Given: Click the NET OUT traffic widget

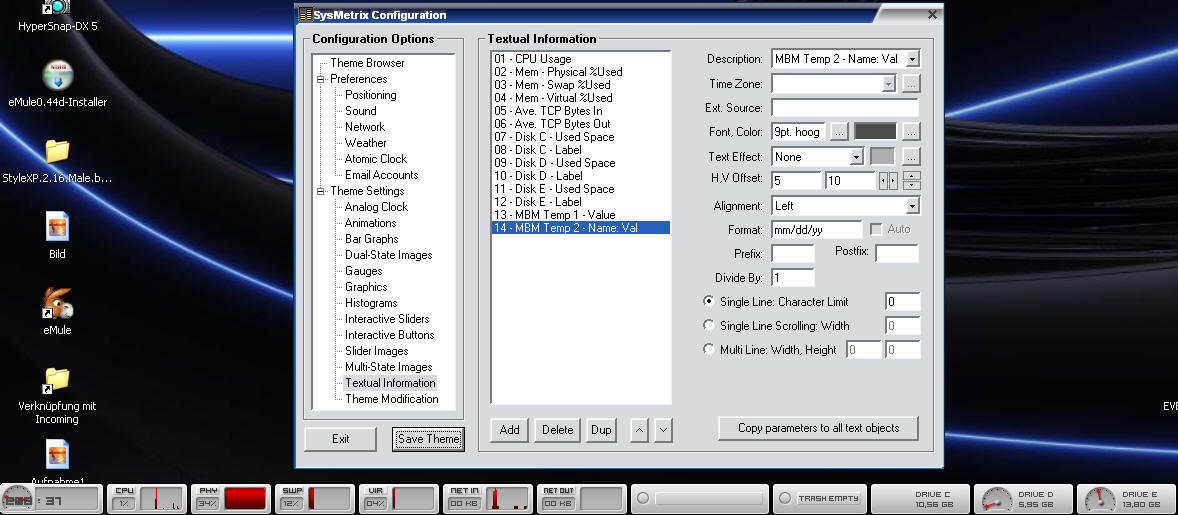Looking at the screenshot, I should point(582,498).
